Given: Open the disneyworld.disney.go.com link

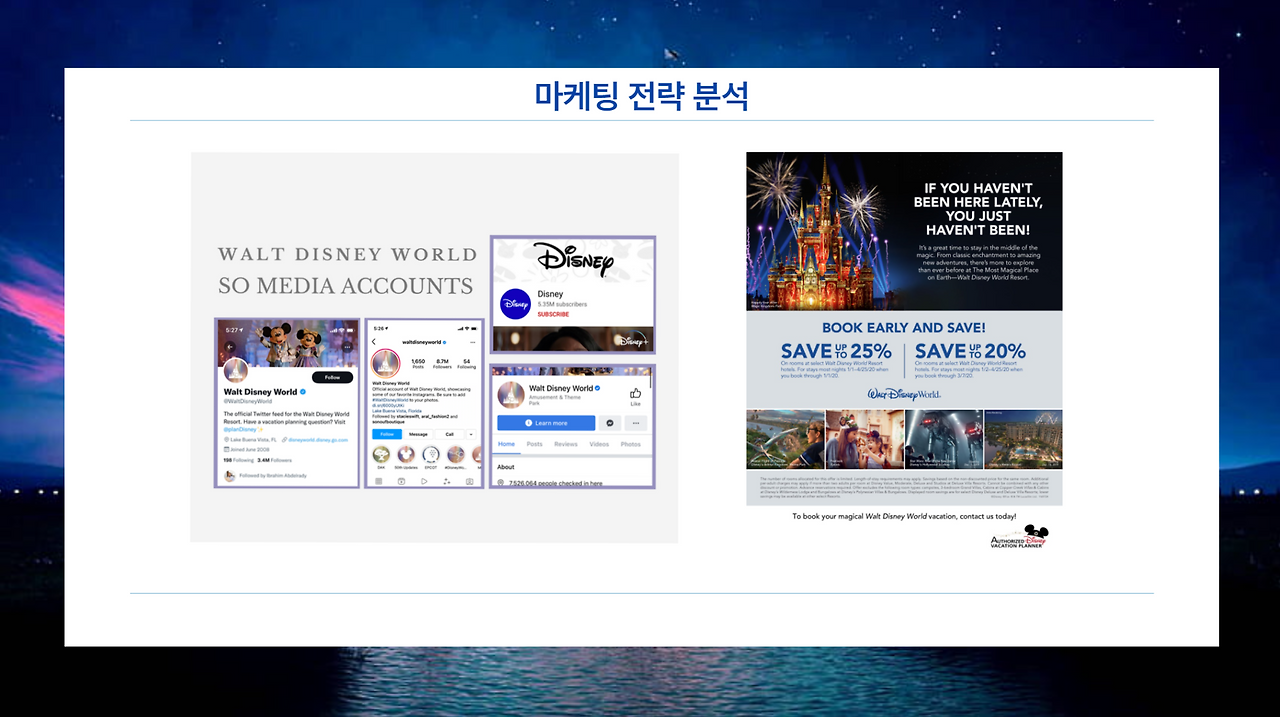Looking at the screenshot, I should pyautogui.click(x=316, y=440).
